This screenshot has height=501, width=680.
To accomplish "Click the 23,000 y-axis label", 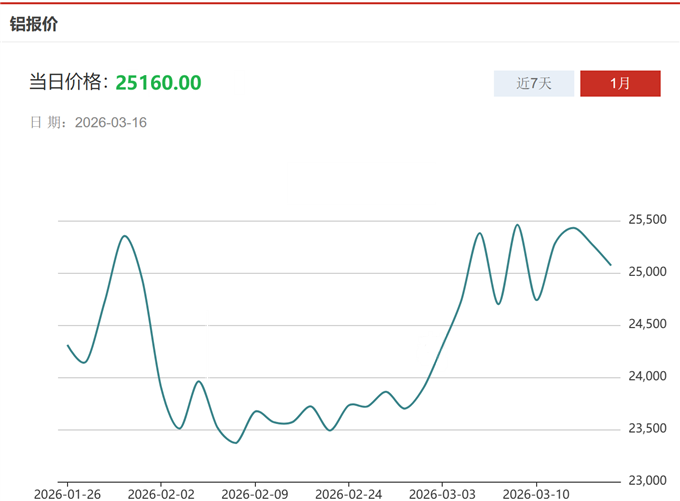I will click(x=647, y=481).
